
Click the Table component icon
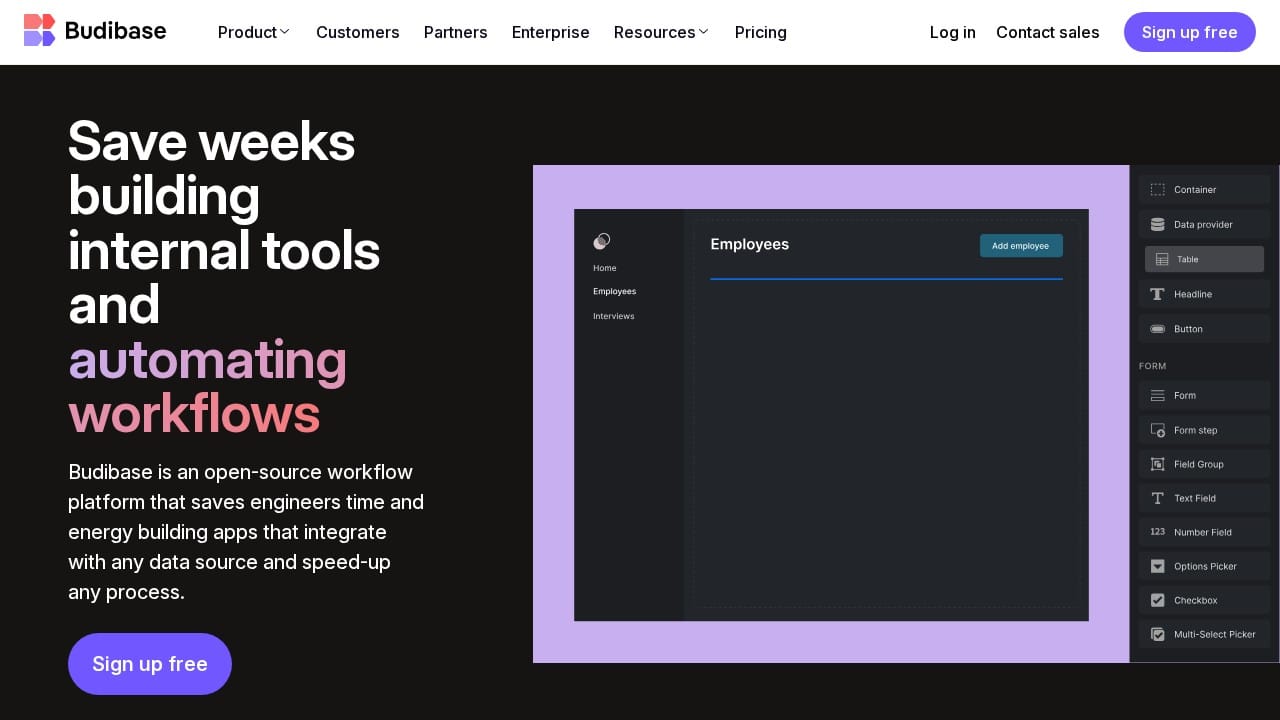click(1161, 259)
